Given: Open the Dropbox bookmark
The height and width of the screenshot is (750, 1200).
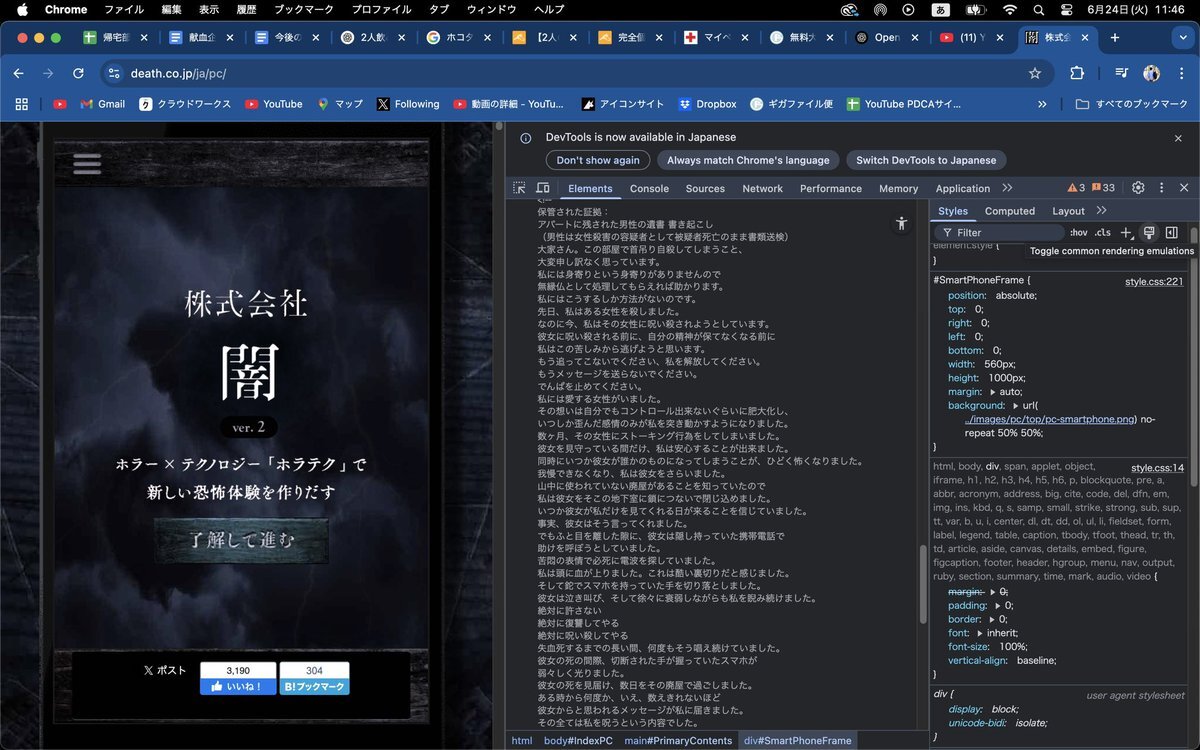Looking at the screenshot, I should 707,104.
